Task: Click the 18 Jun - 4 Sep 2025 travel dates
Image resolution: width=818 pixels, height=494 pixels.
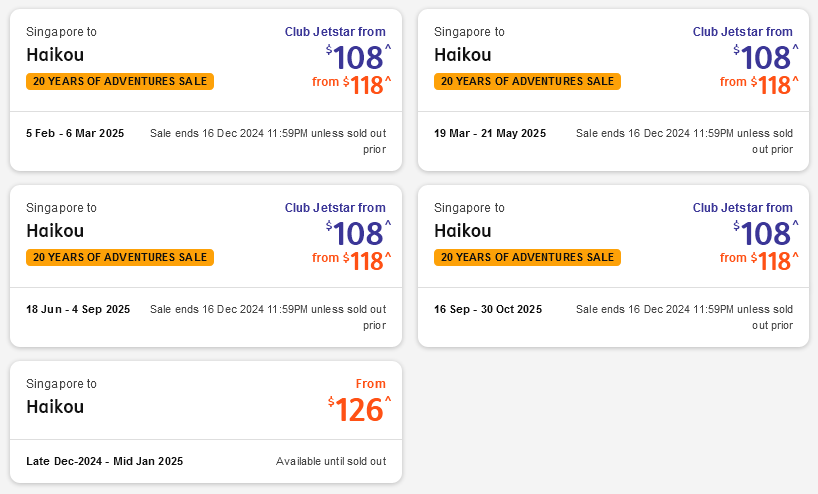Action: 78,309
